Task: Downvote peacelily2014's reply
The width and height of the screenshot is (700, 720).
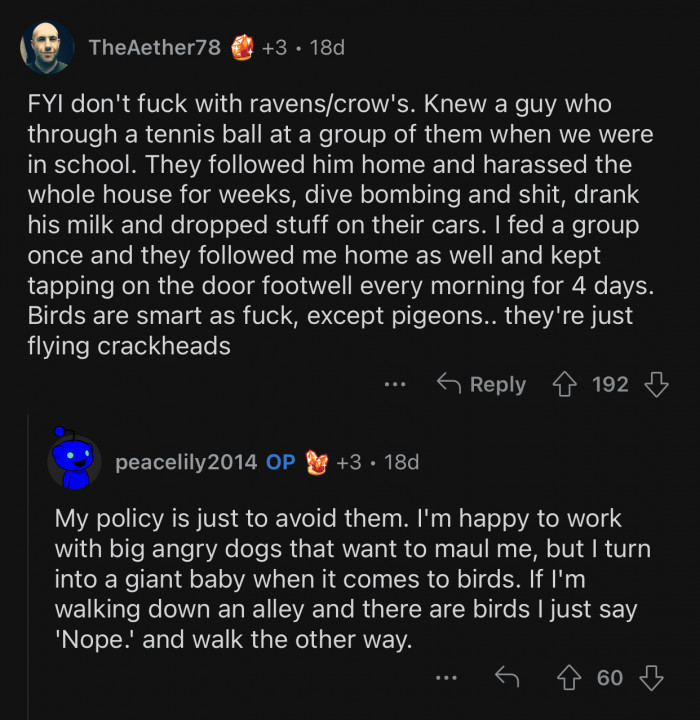Action: [651, 678]
